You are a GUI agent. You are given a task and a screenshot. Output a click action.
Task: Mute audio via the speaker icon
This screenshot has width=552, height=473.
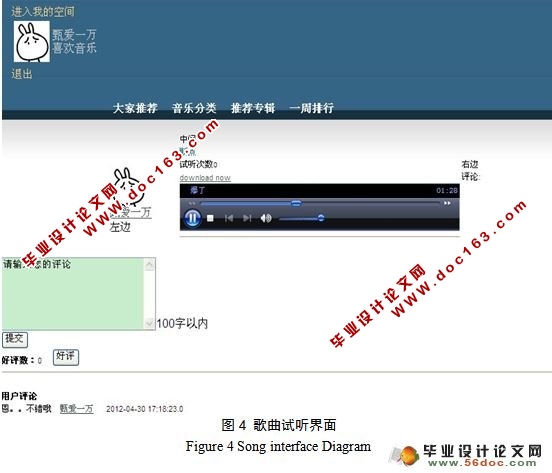coord(266,219)
